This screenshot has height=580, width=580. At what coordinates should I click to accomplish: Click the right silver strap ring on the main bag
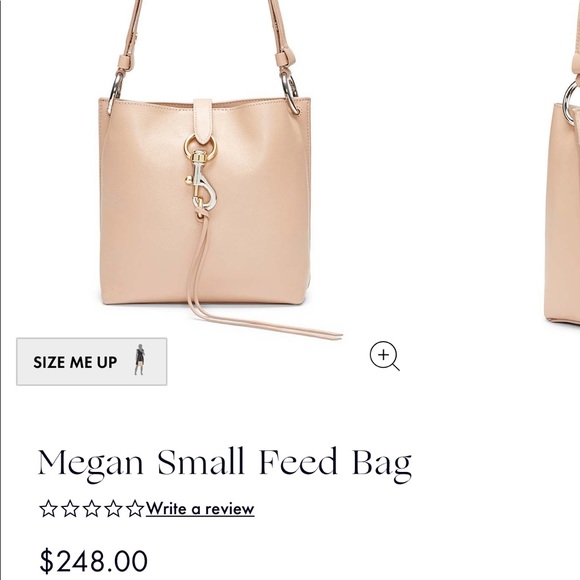point(290,93)
